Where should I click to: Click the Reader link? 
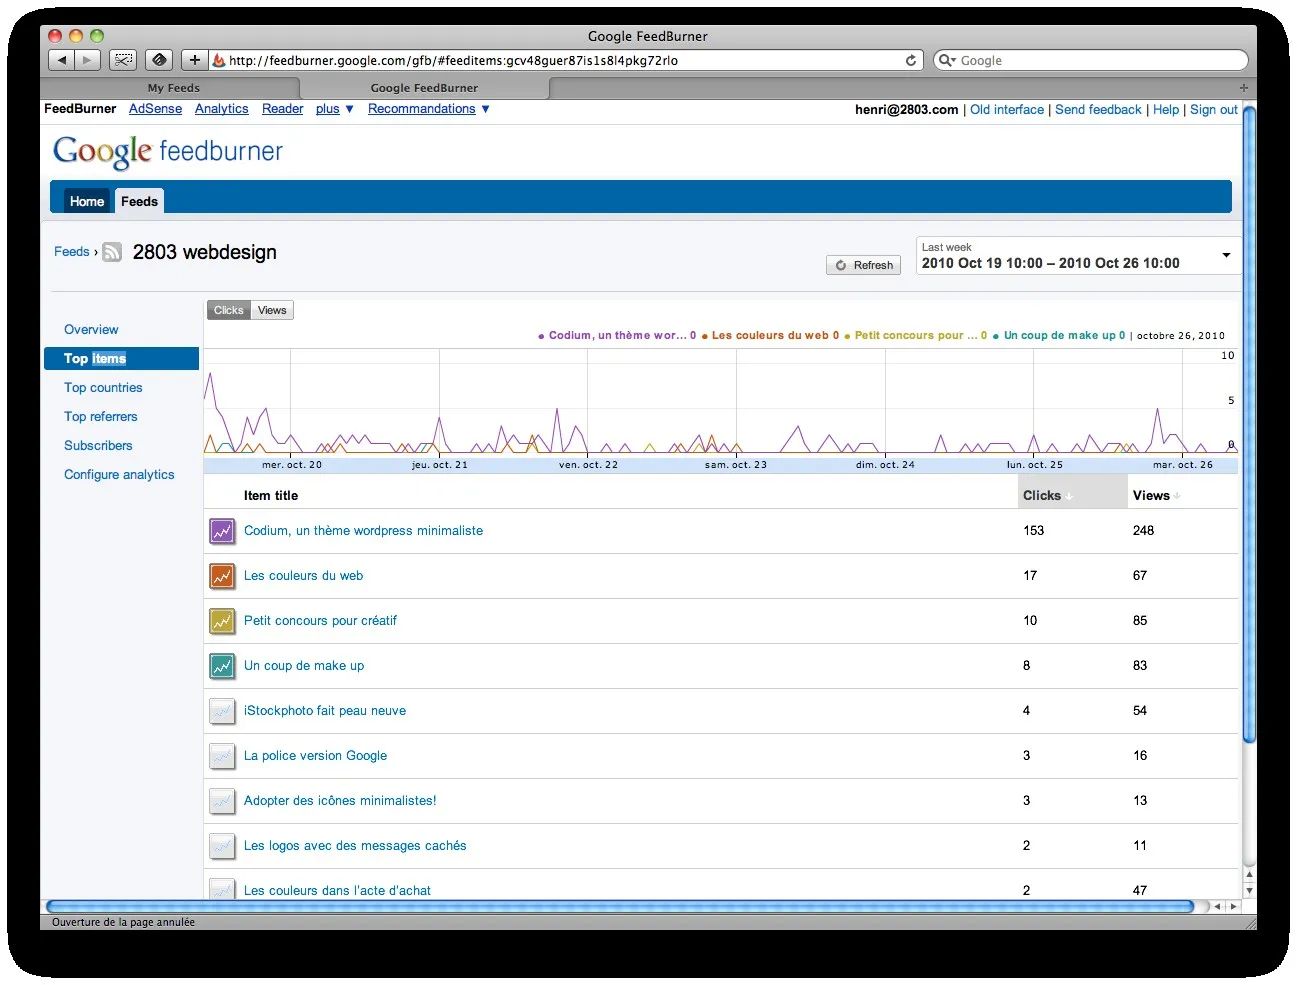pyautogui.click(x=283, y=109)
